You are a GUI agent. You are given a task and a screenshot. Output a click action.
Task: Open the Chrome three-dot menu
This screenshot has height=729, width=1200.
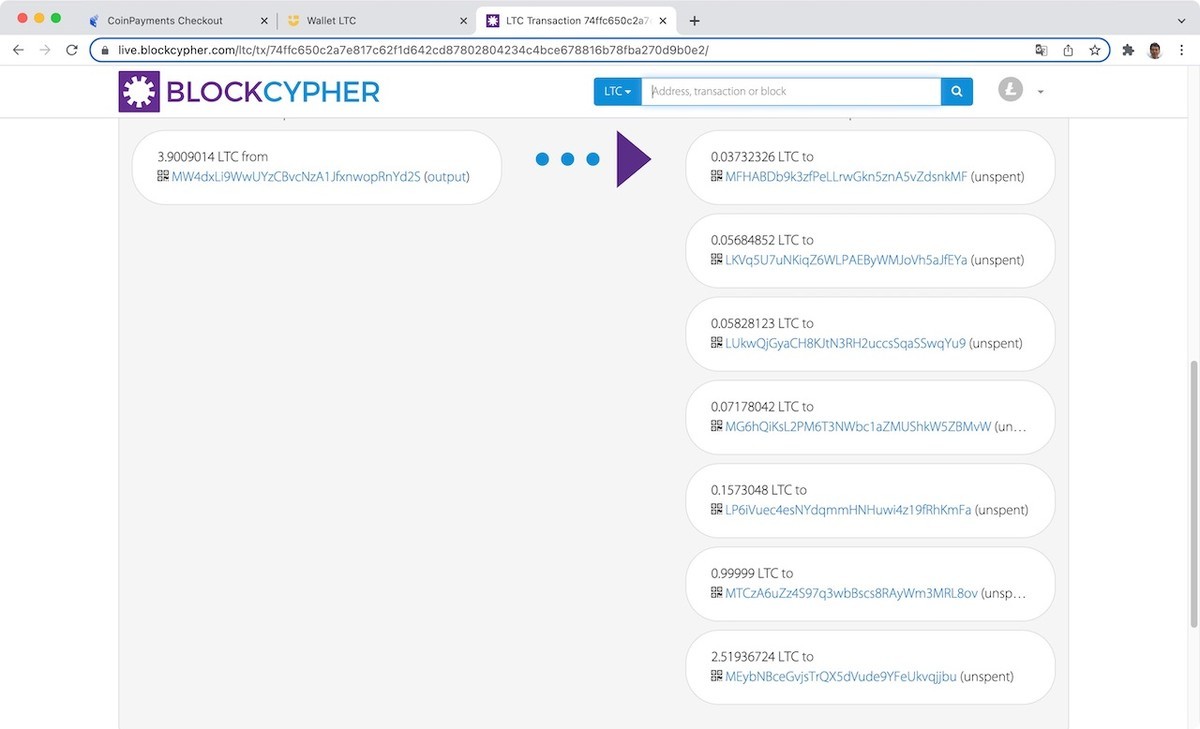point(1182,50)
